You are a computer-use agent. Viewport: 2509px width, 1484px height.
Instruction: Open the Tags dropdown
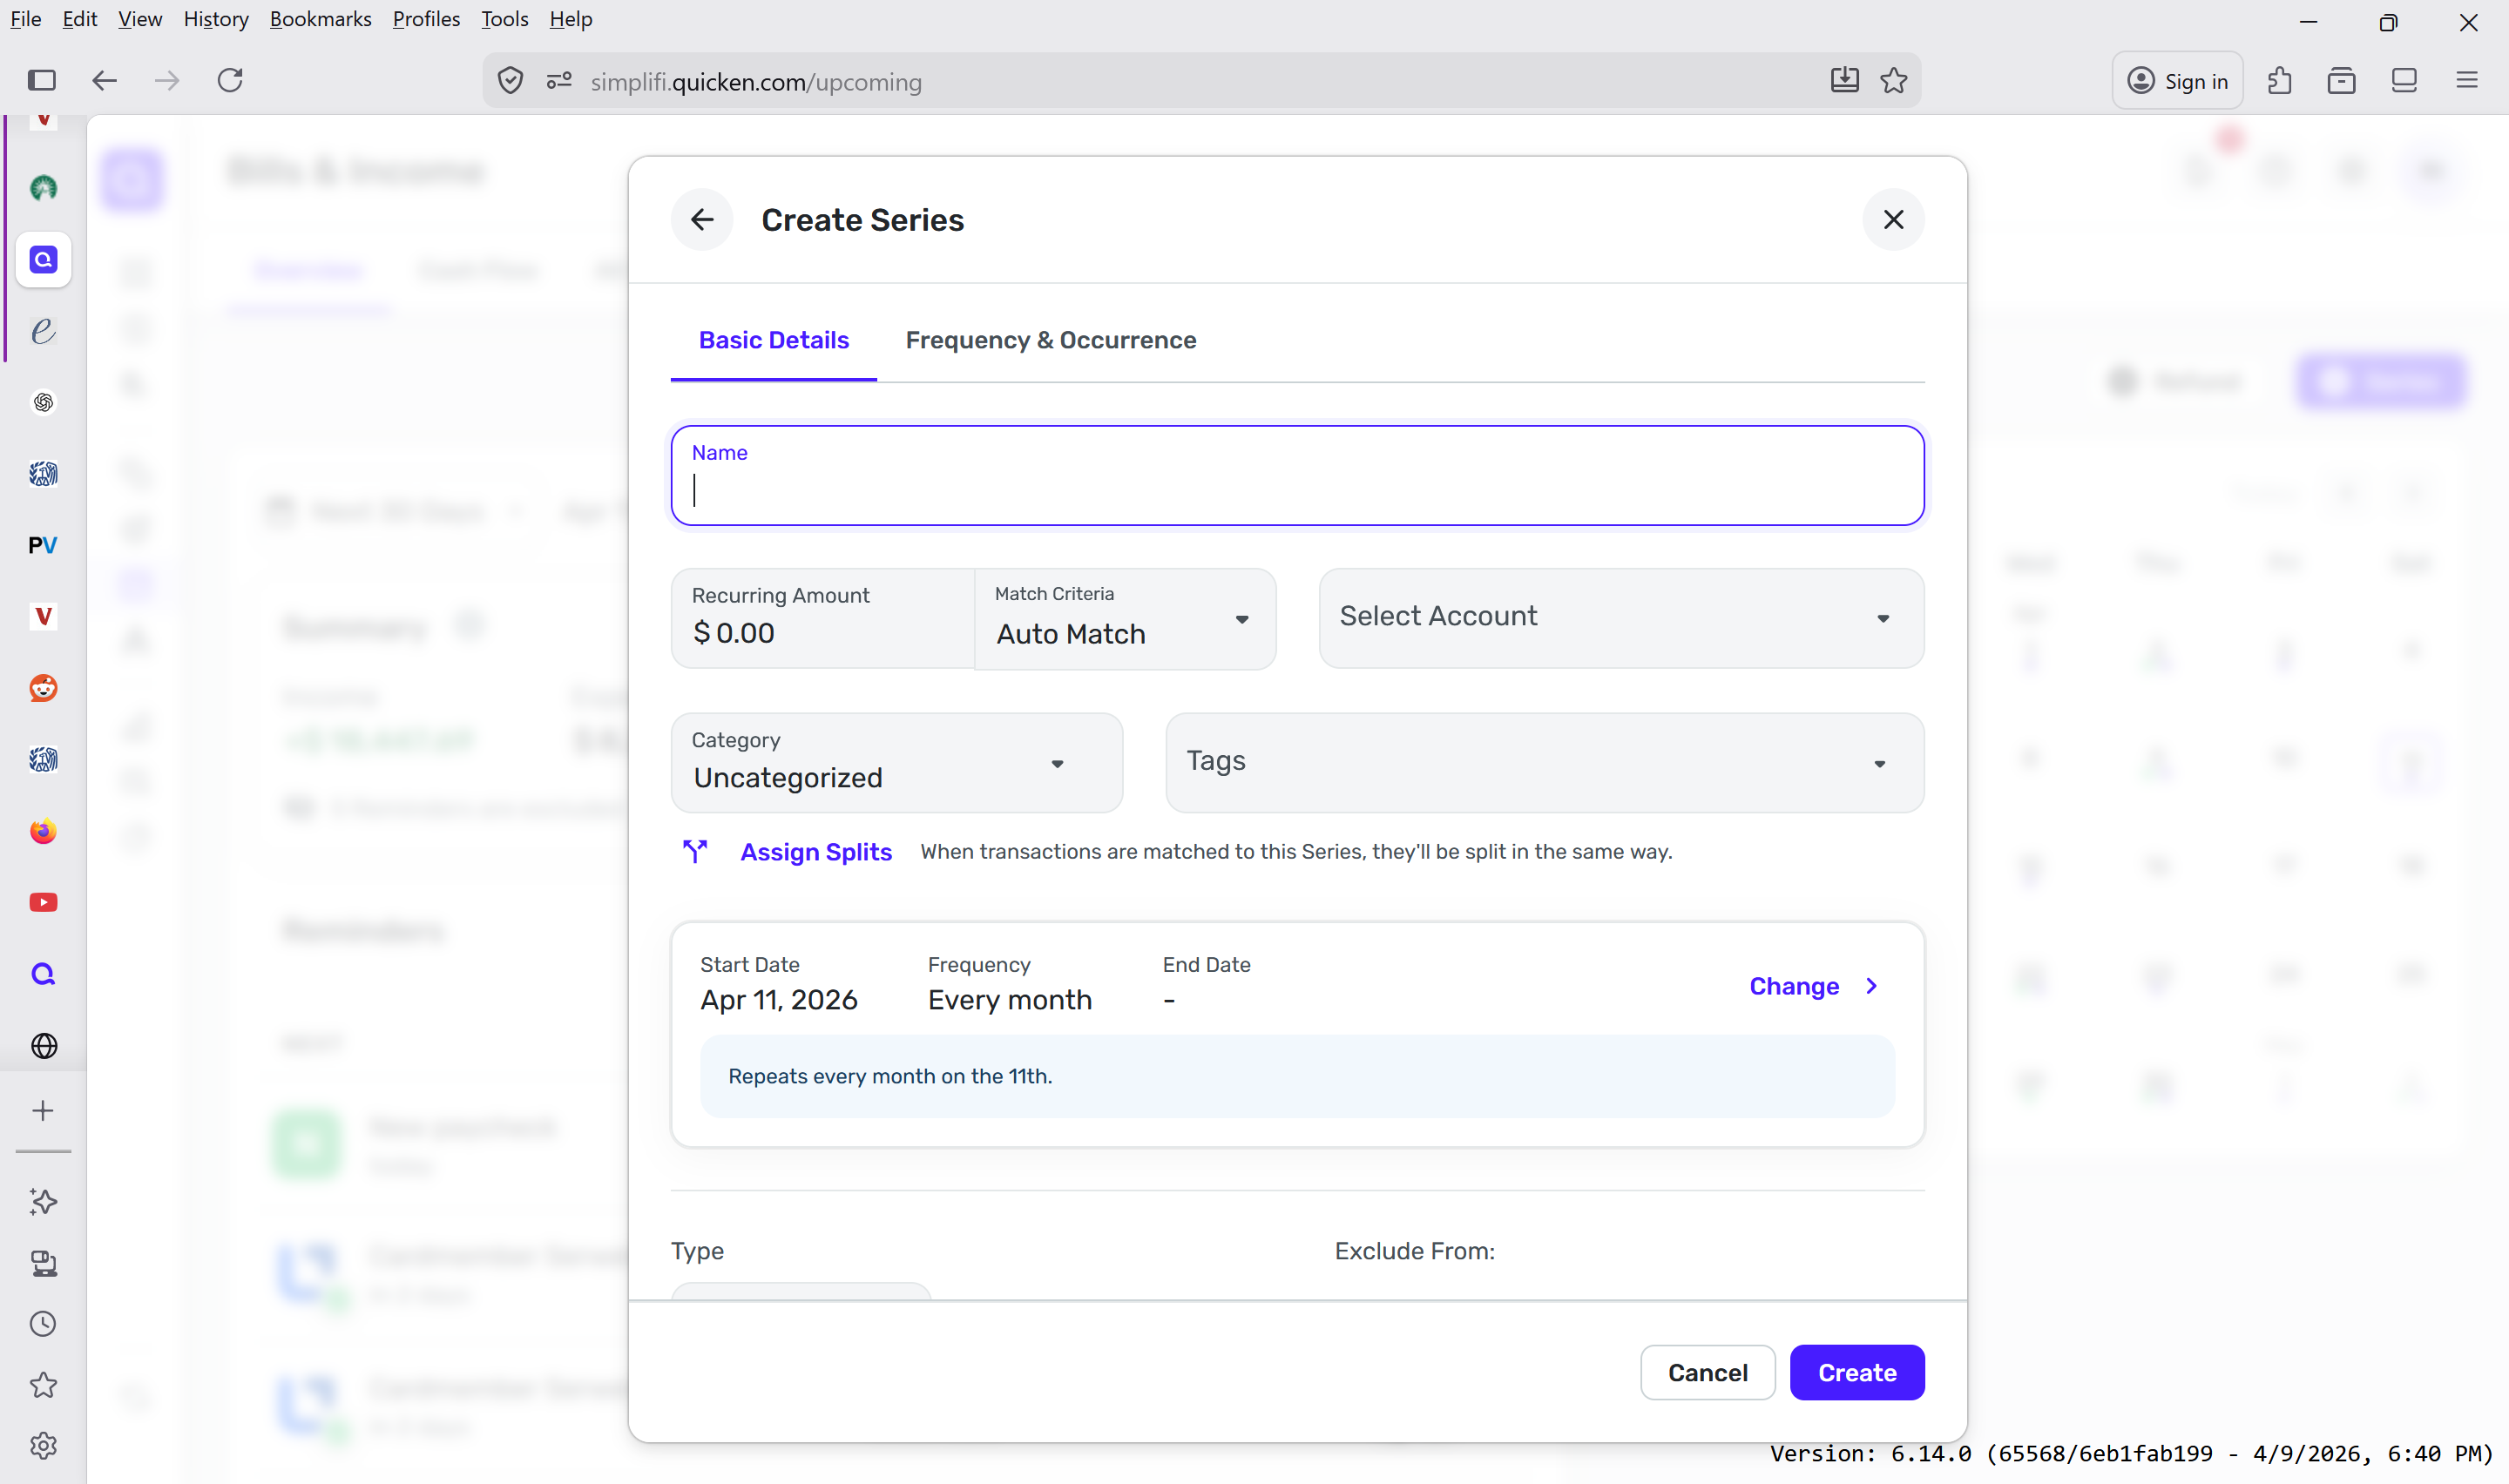pos(1543,763)
